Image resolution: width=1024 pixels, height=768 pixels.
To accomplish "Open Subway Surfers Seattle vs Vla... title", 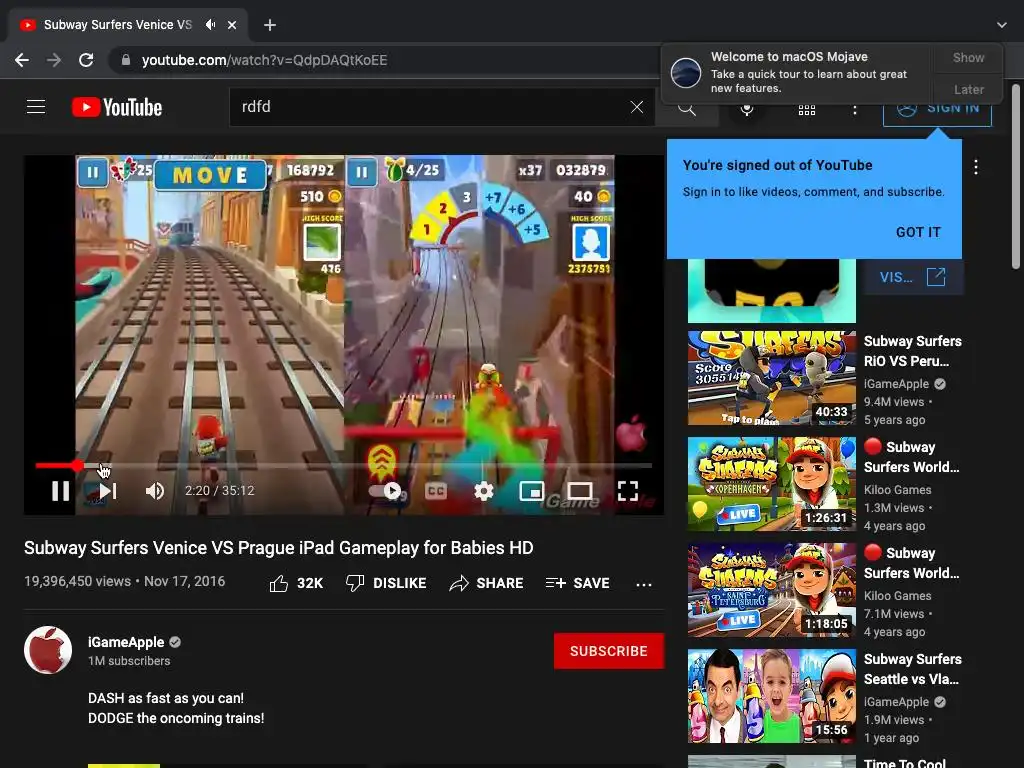I will pos(912,669).
